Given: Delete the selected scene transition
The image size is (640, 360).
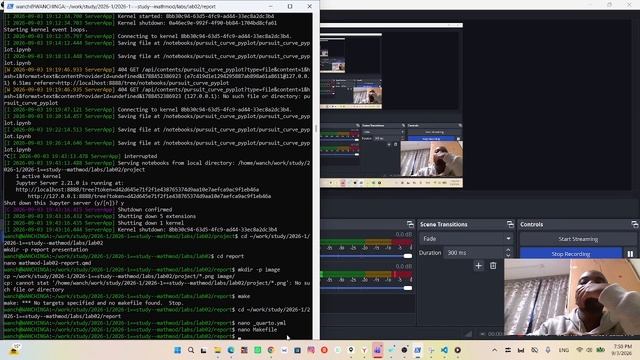Looking at the screenshot, I should [493, 266].
